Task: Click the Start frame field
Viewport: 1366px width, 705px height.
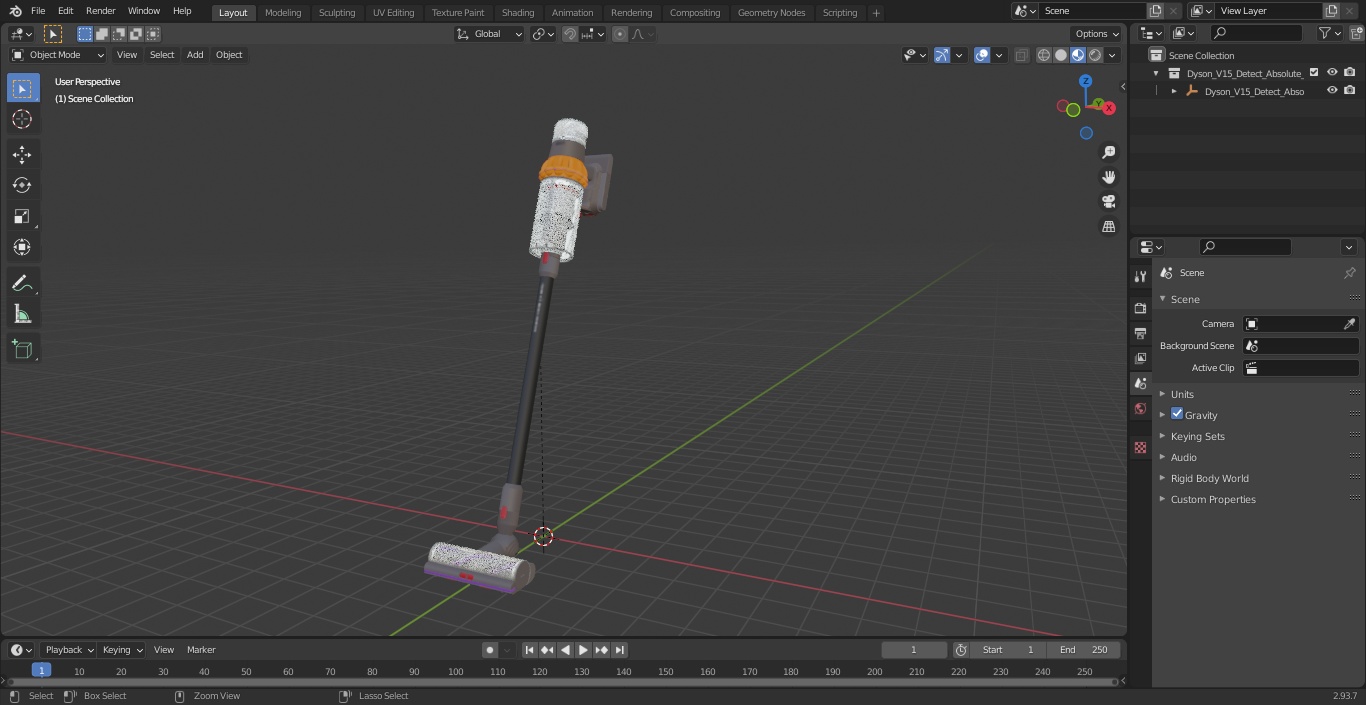Action: click(x=1008, y=650)
